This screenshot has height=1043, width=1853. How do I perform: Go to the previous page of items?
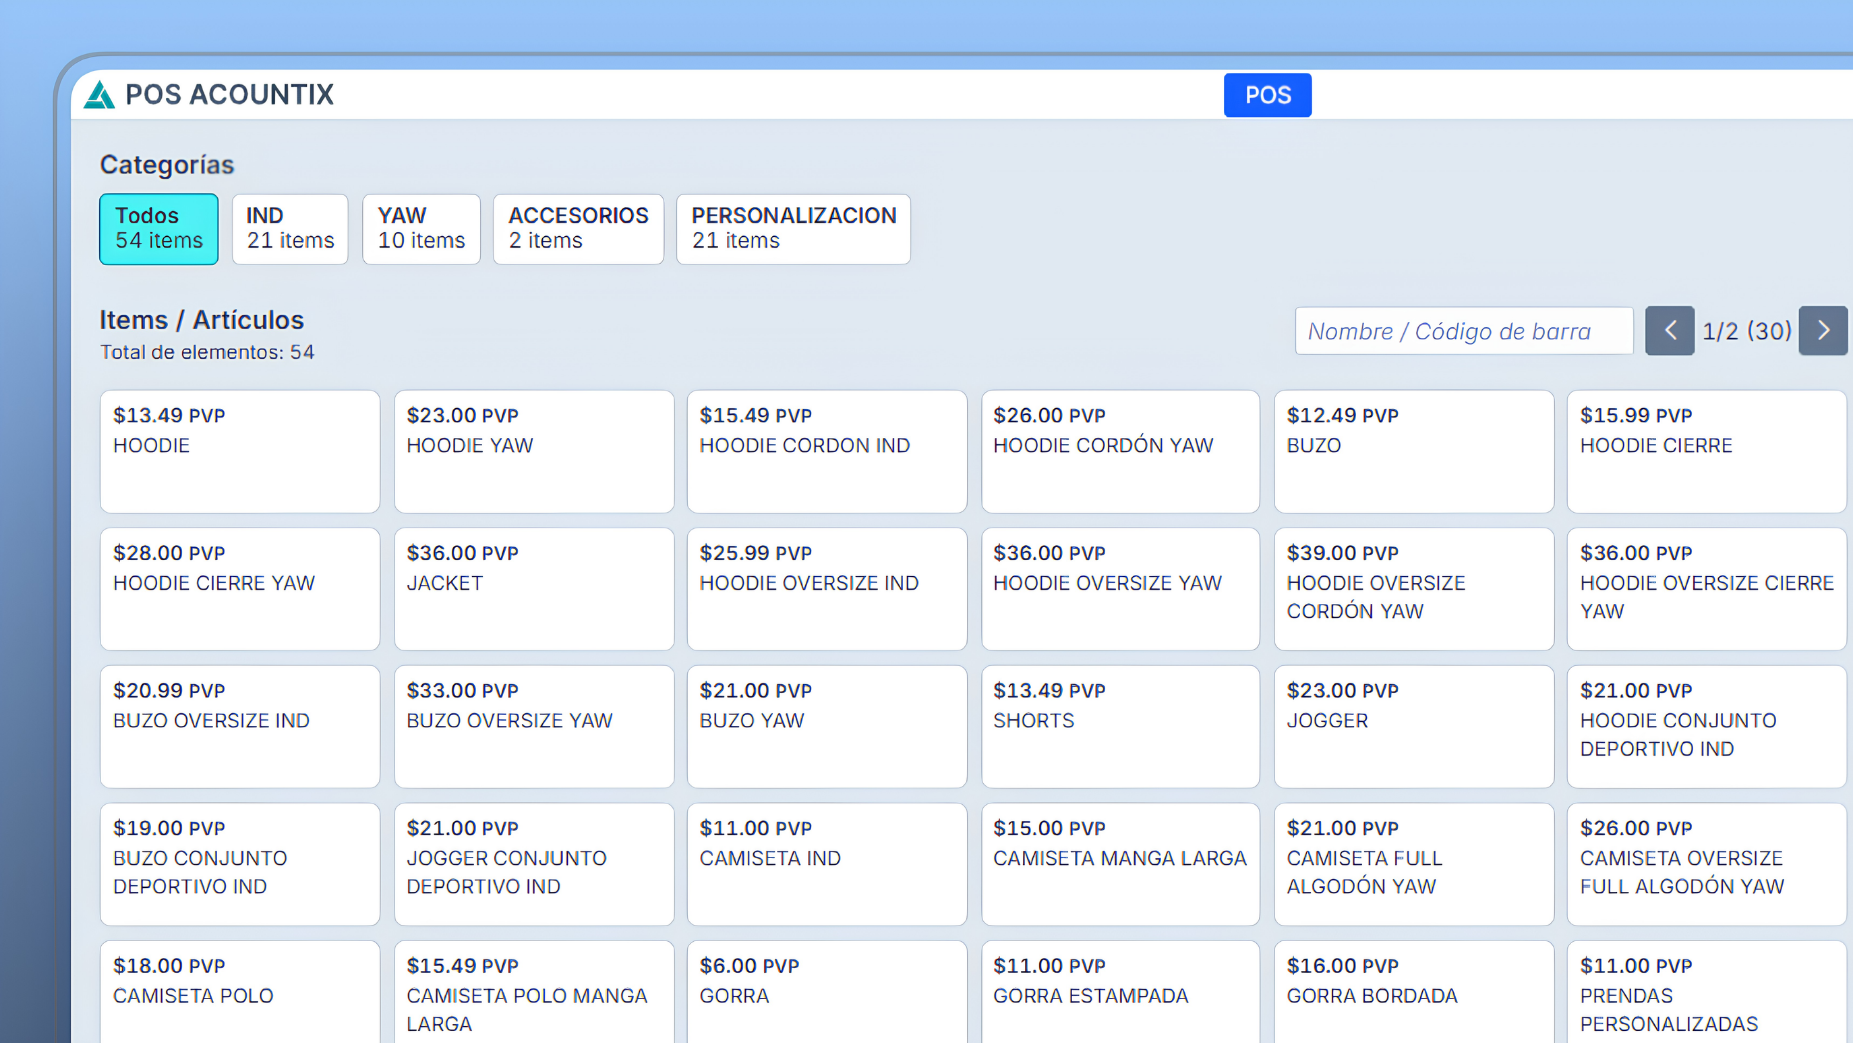click(1669, 331)
